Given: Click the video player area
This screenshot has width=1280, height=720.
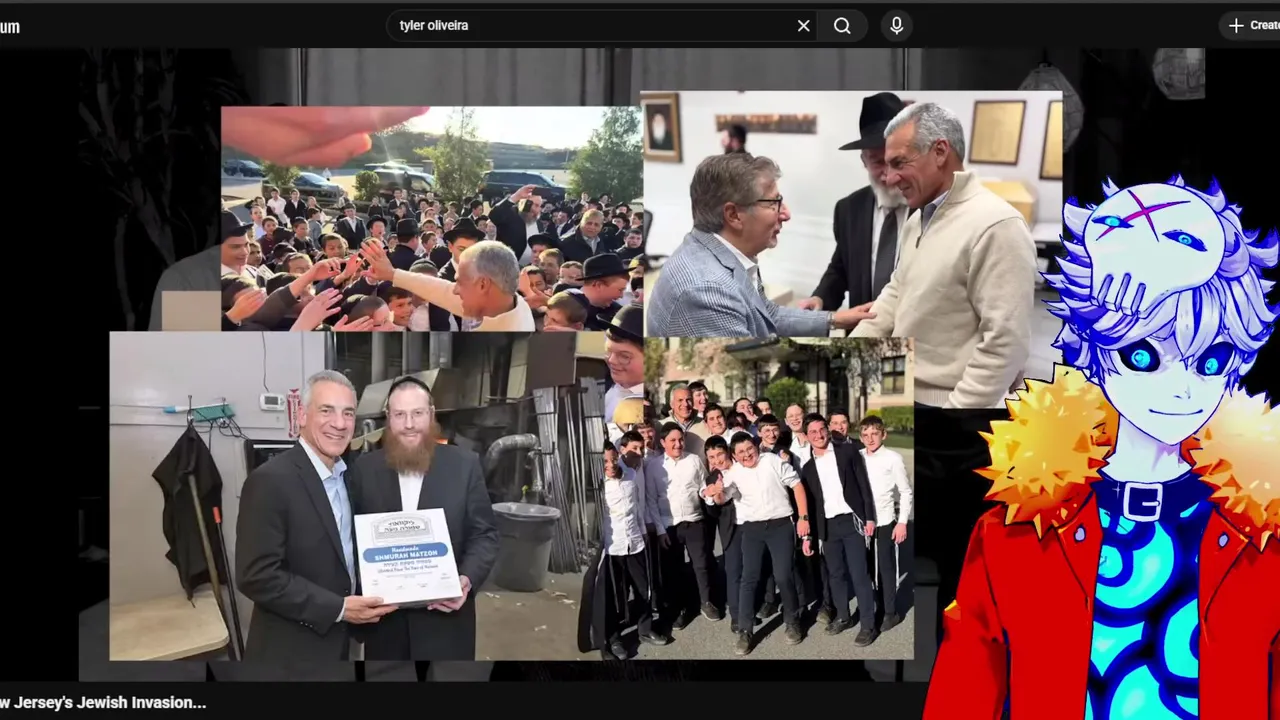Looking at the screenshot, I should coord(640,365).
